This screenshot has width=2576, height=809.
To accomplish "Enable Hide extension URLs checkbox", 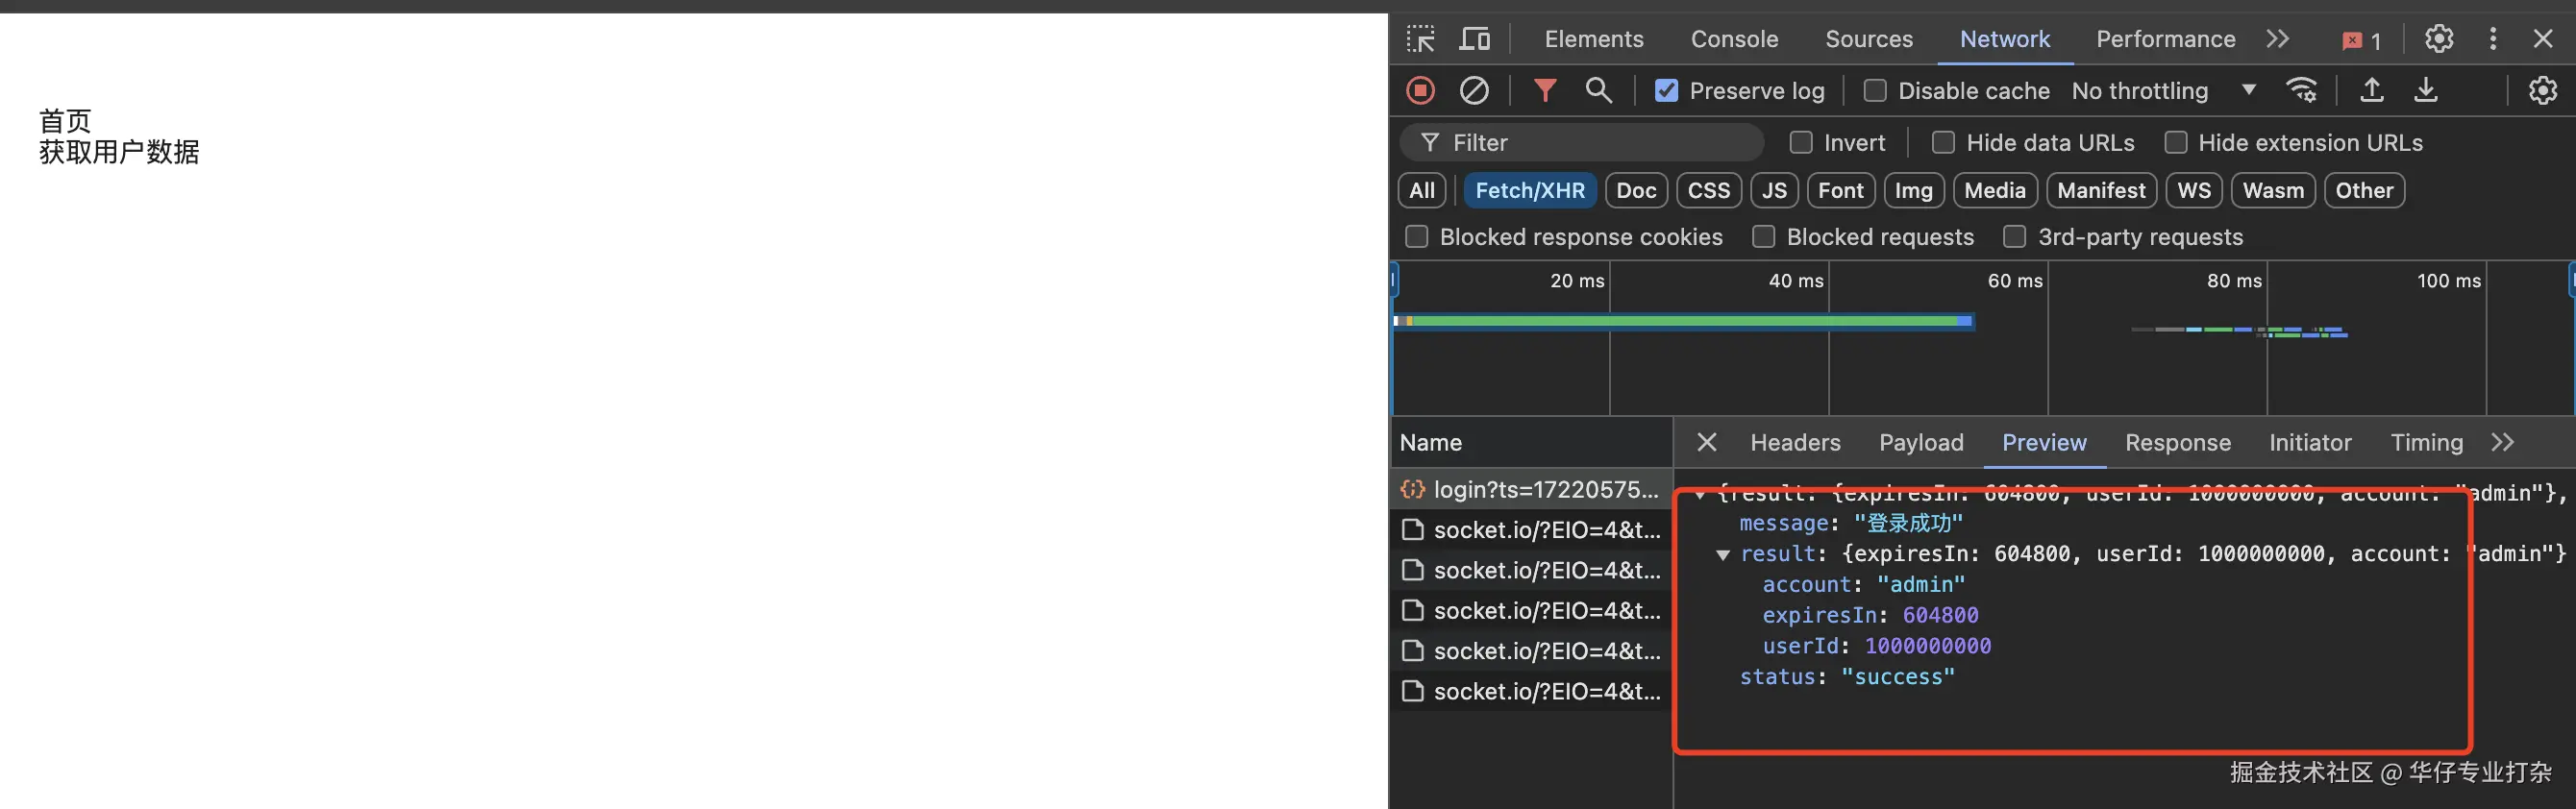I will [x=2175, y=143].
